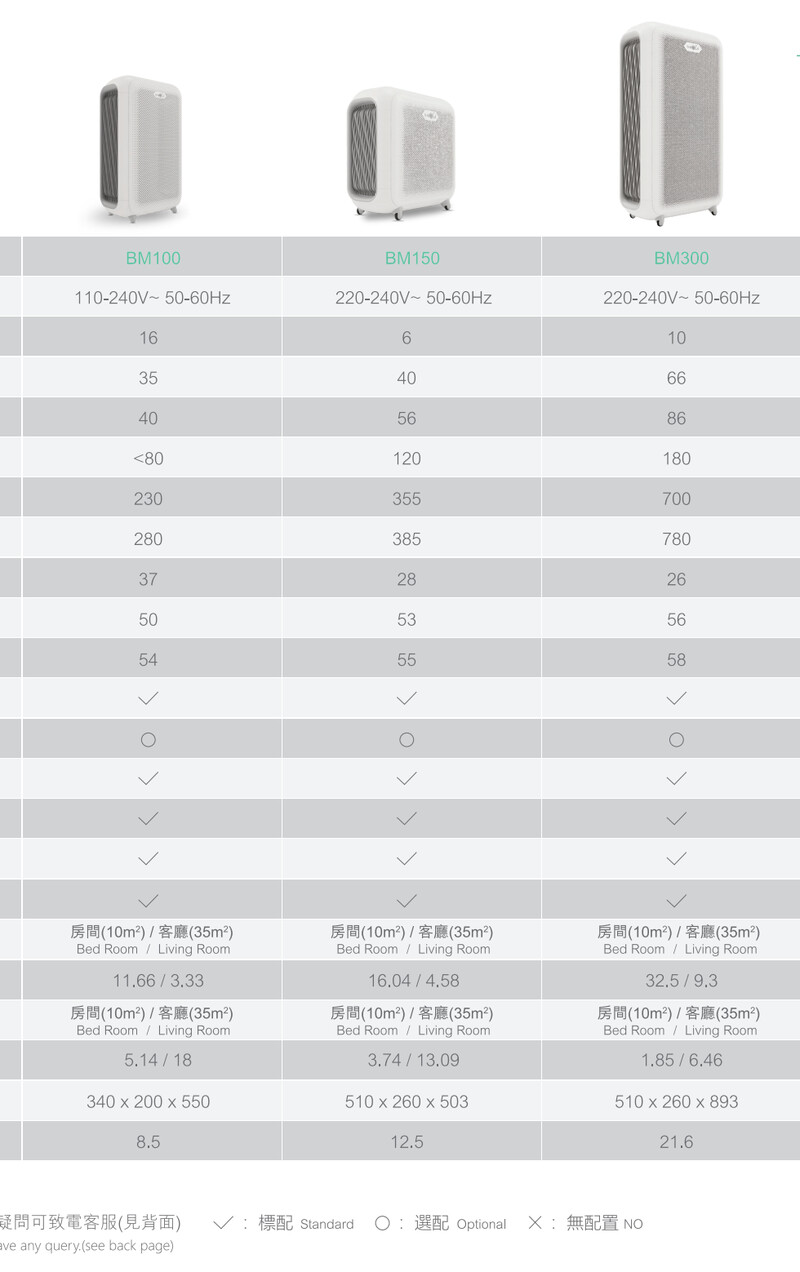The image size is (800, 1272).
Task: Click the optional circle icon in BM150 column
Action: click(x=406, y=740)
